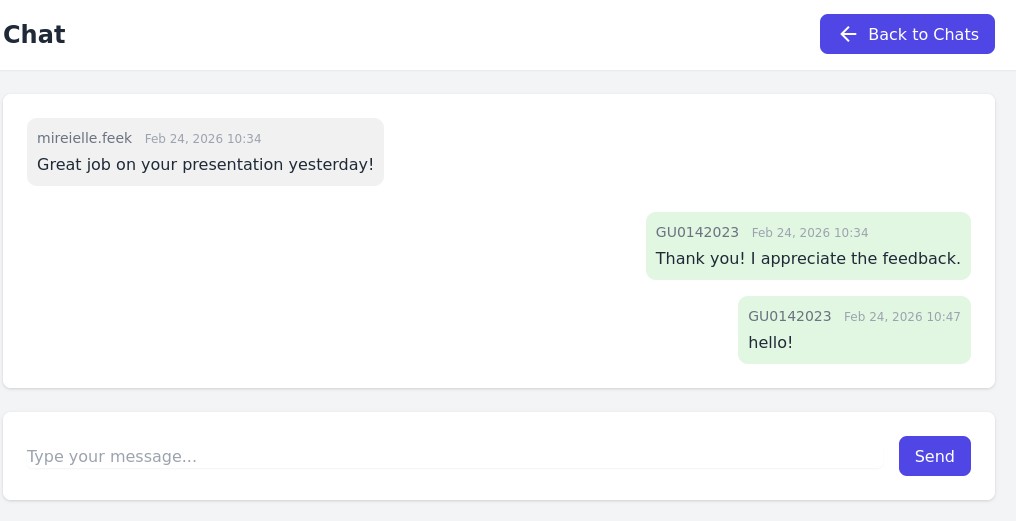Click the word Great in the gray bubble
The height and width of the screenshot is (521, 1016).
point(59,164)
